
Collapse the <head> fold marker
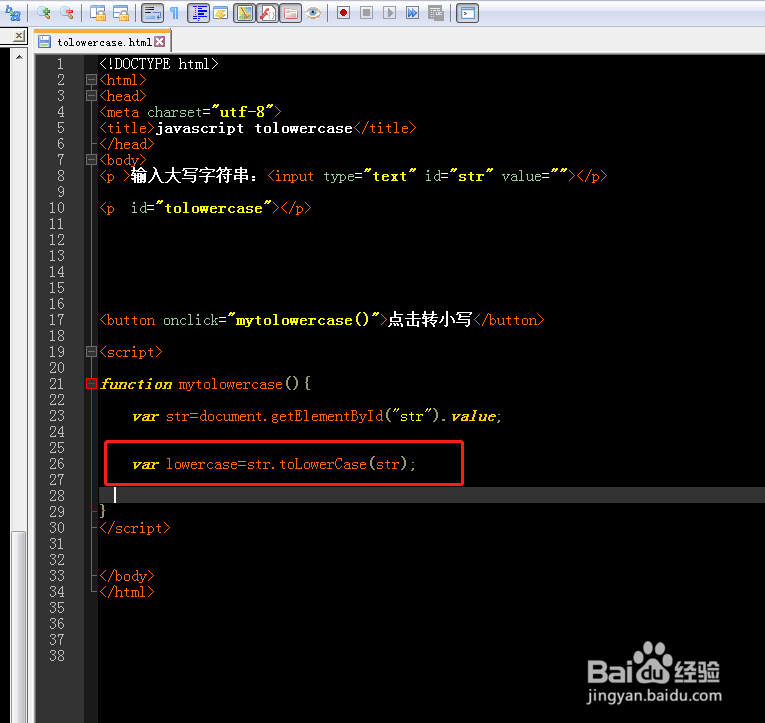click(91, 96)
